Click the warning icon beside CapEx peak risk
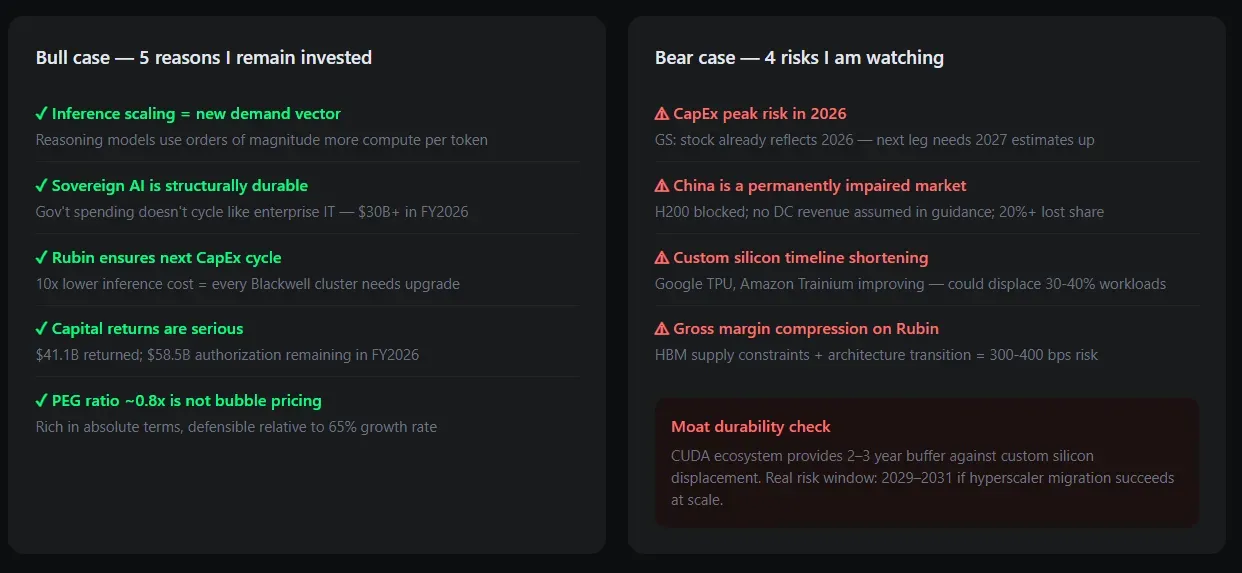This screenshot has width=1242, height=573. click(x=662, y=114)
